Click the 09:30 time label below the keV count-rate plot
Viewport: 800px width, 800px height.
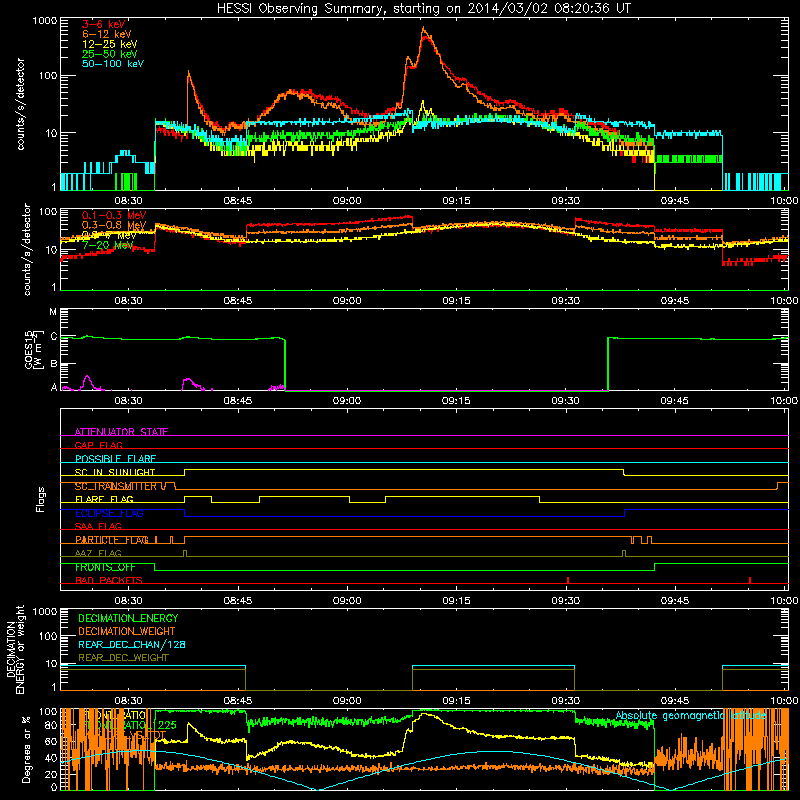(565, 201)
